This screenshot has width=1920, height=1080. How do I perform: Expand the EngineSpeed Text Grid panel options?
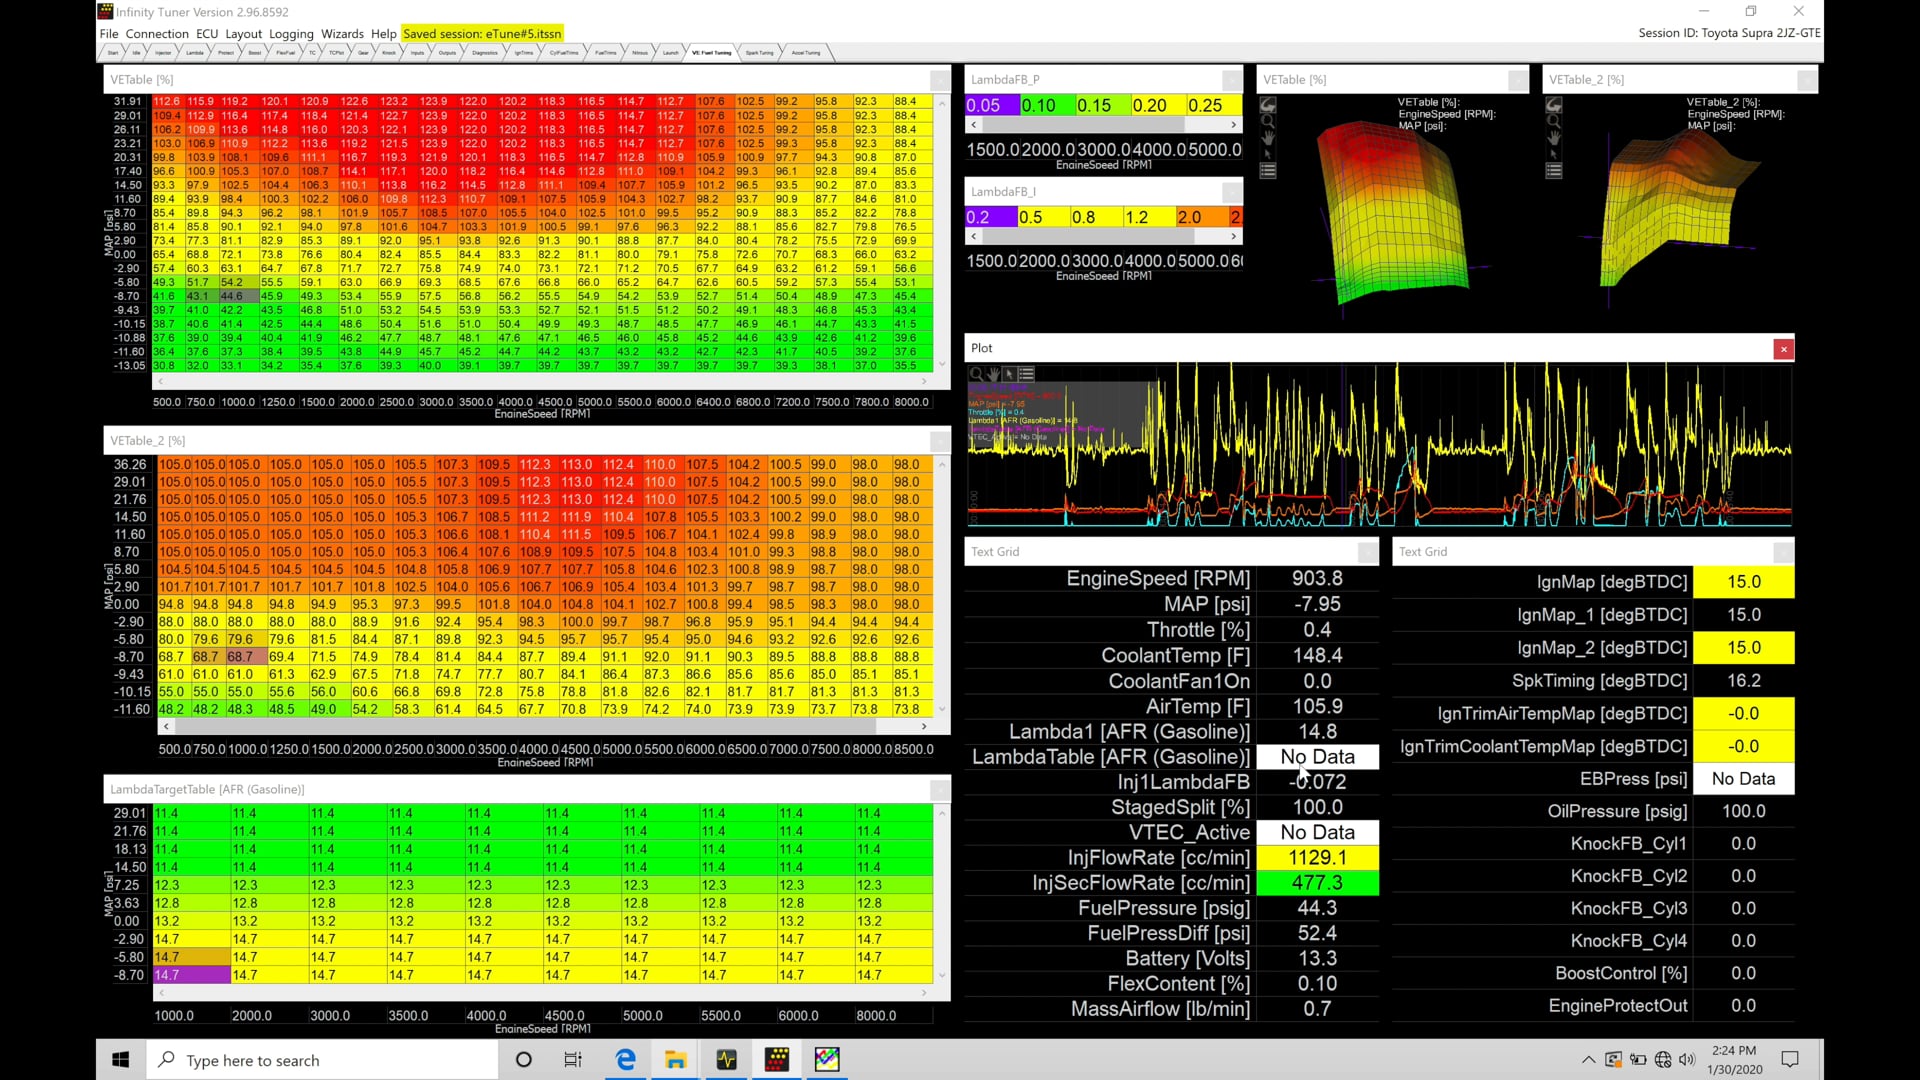click(x=1367, y=551)
